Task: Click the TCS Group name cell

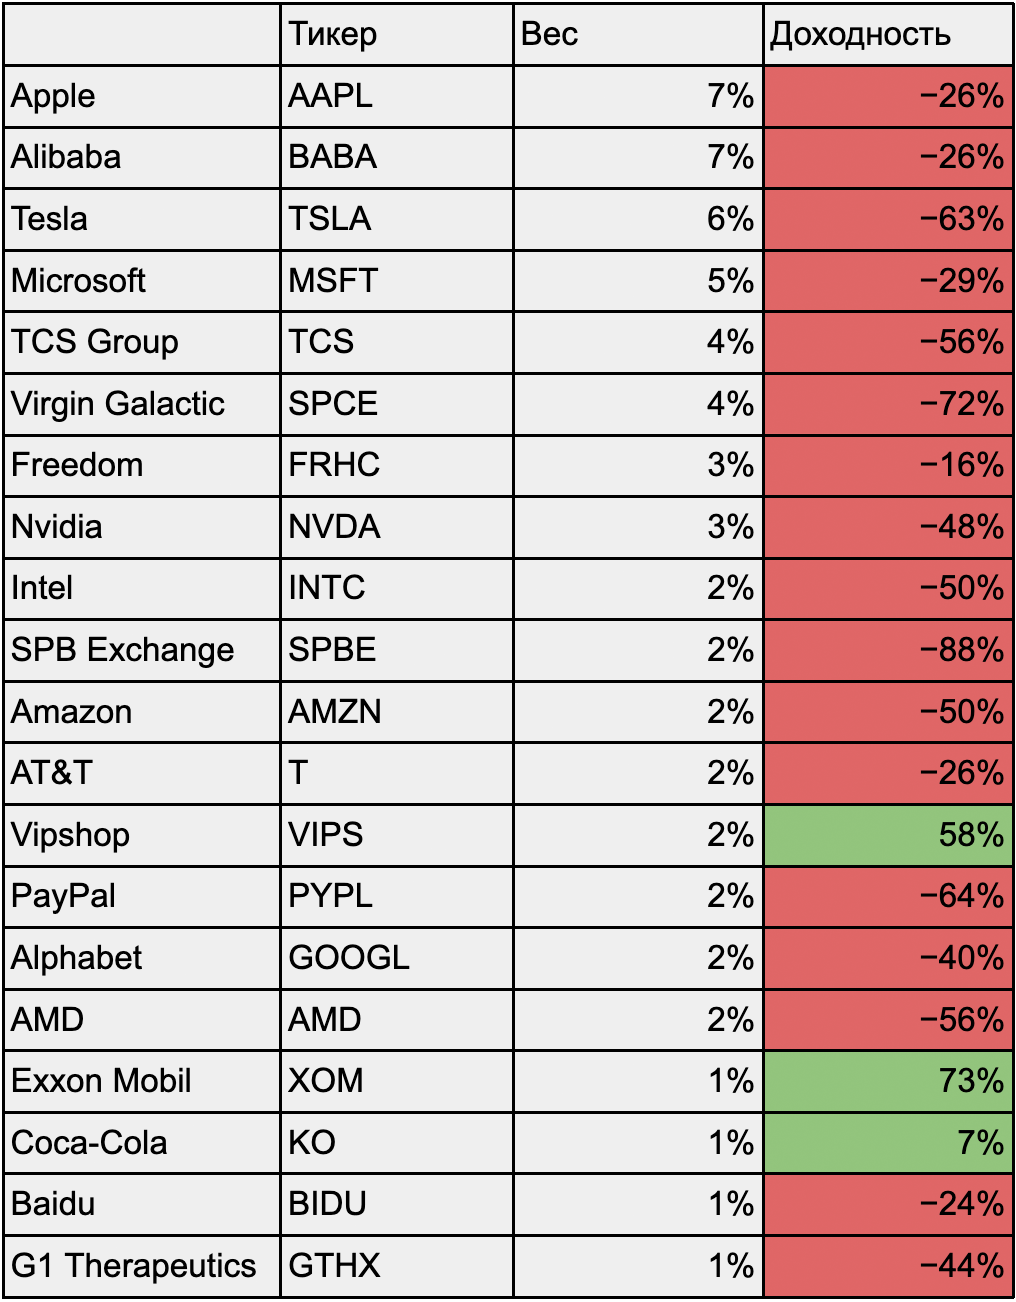Action: pyautogui.click(x=141, y=342)
